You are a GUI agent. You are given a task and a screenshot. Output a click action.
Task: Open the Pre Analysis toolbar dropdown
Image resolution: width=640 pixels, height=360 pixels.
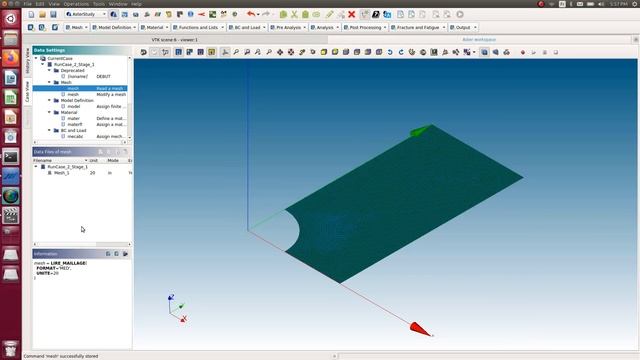click(288, 27)
